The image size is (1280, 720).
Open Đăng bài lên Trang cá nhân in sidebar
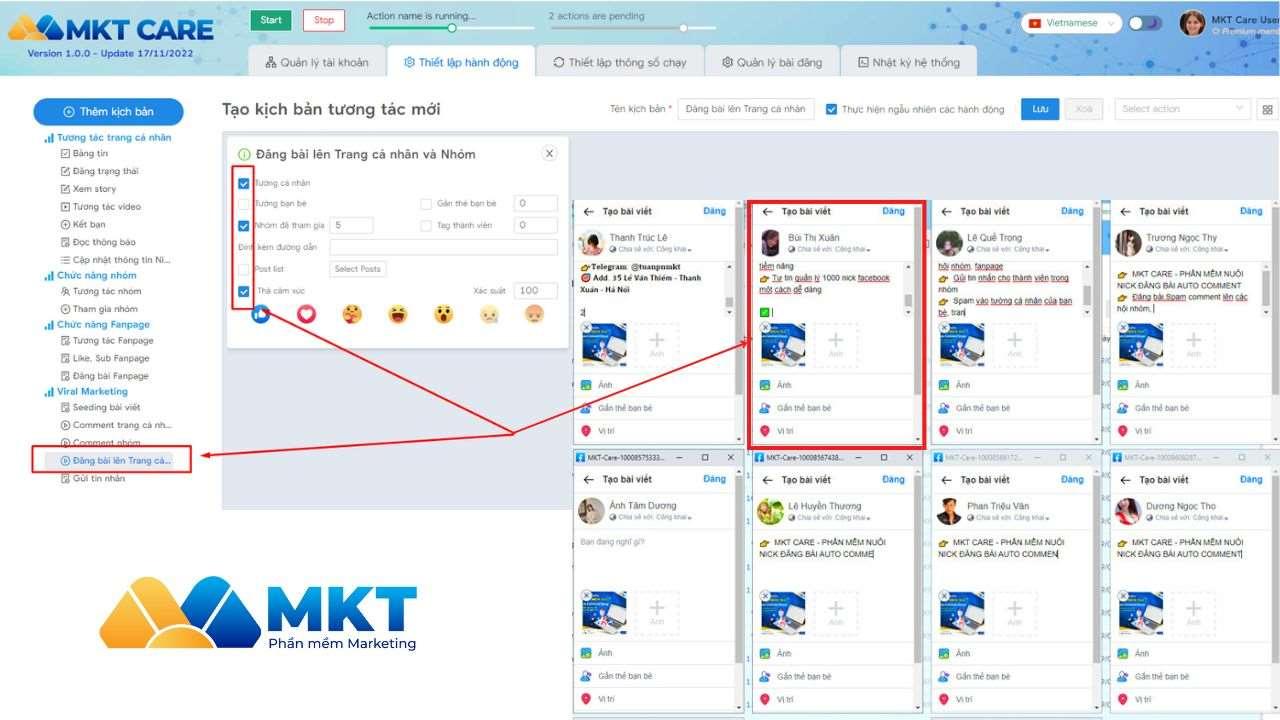tap(116, 460)
